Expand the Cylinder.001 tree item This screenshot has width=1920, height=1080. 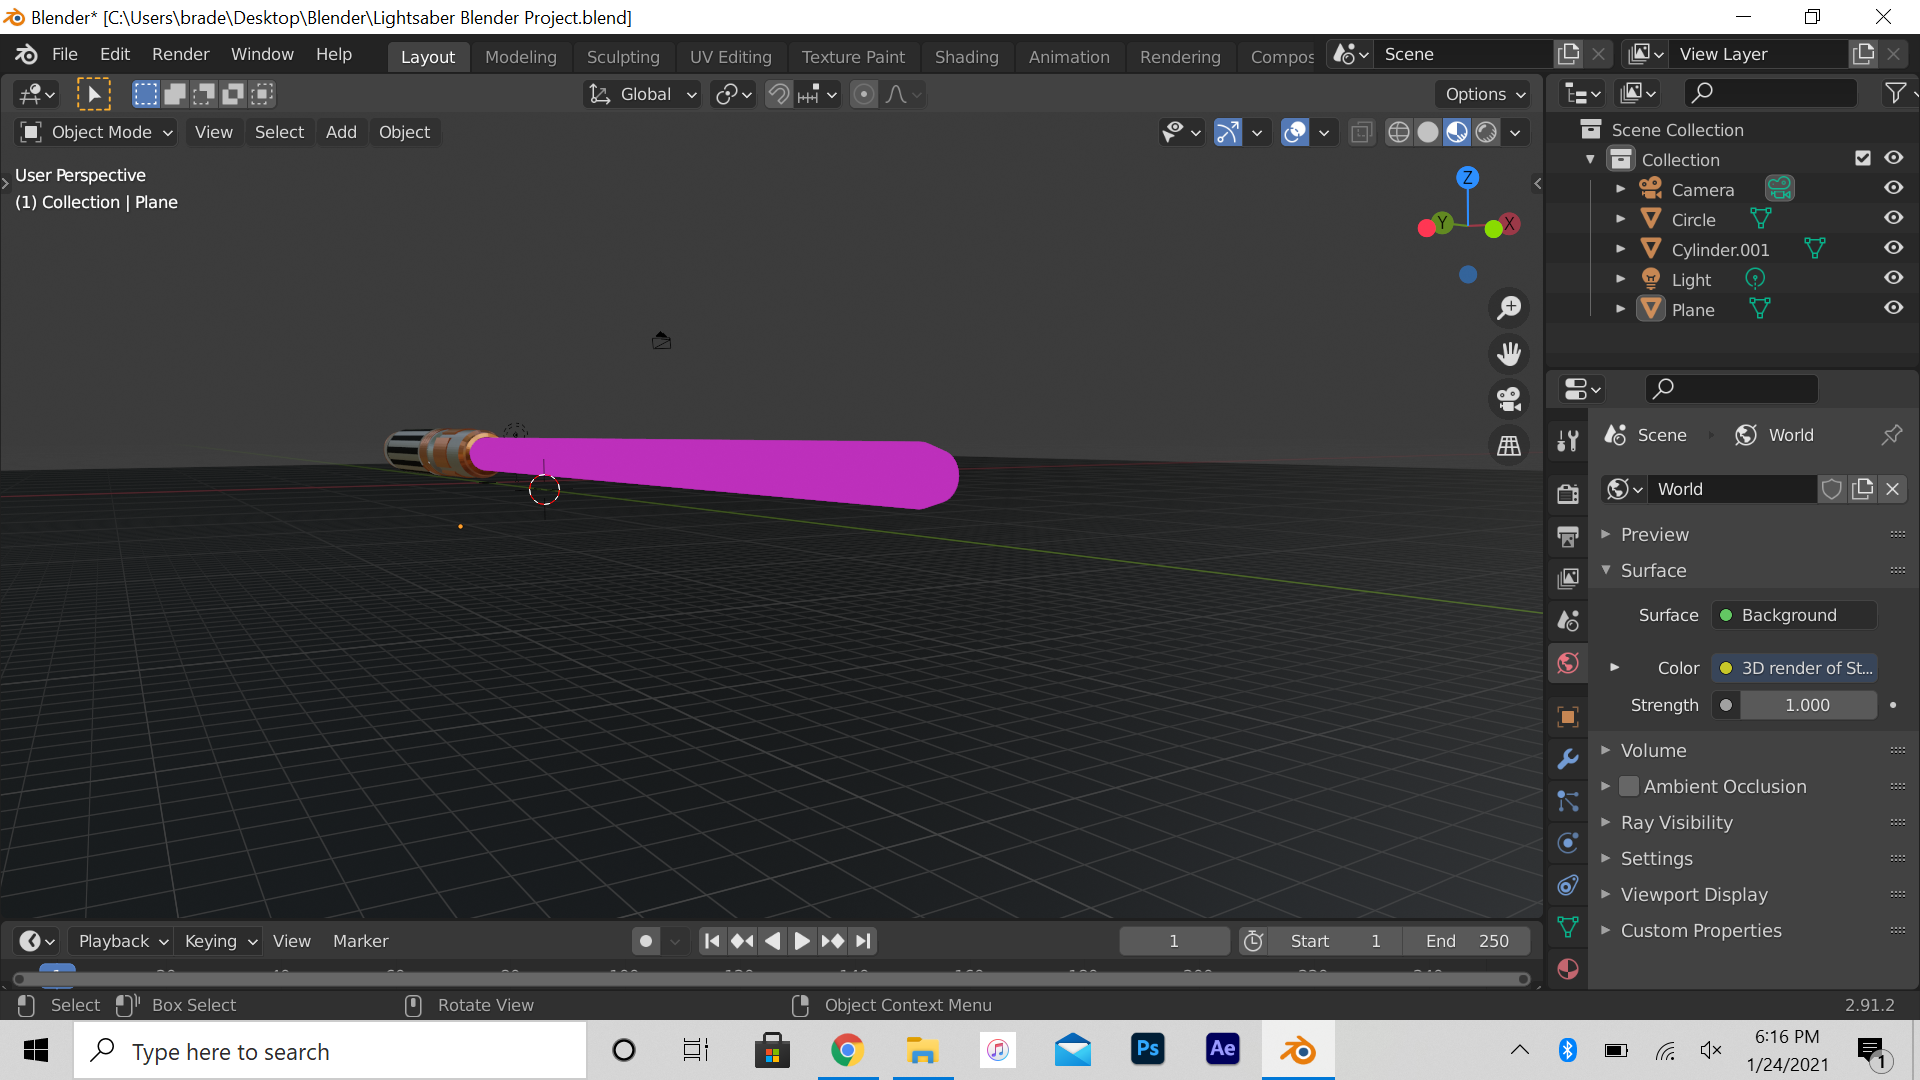1620,249
